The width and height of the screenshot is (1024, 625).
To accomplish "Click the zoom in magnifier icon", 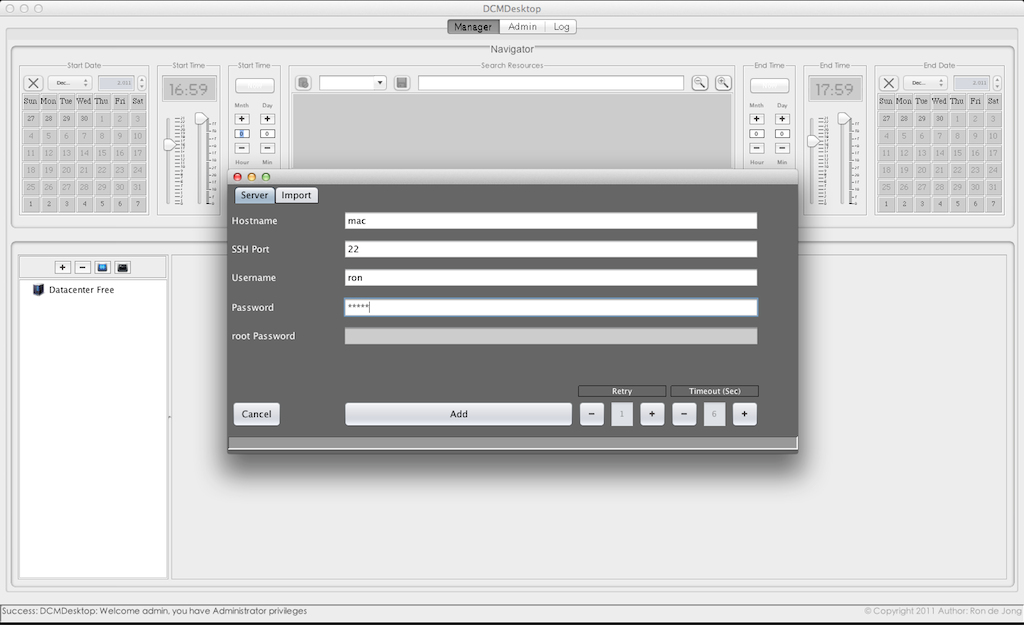I will 723,83.
